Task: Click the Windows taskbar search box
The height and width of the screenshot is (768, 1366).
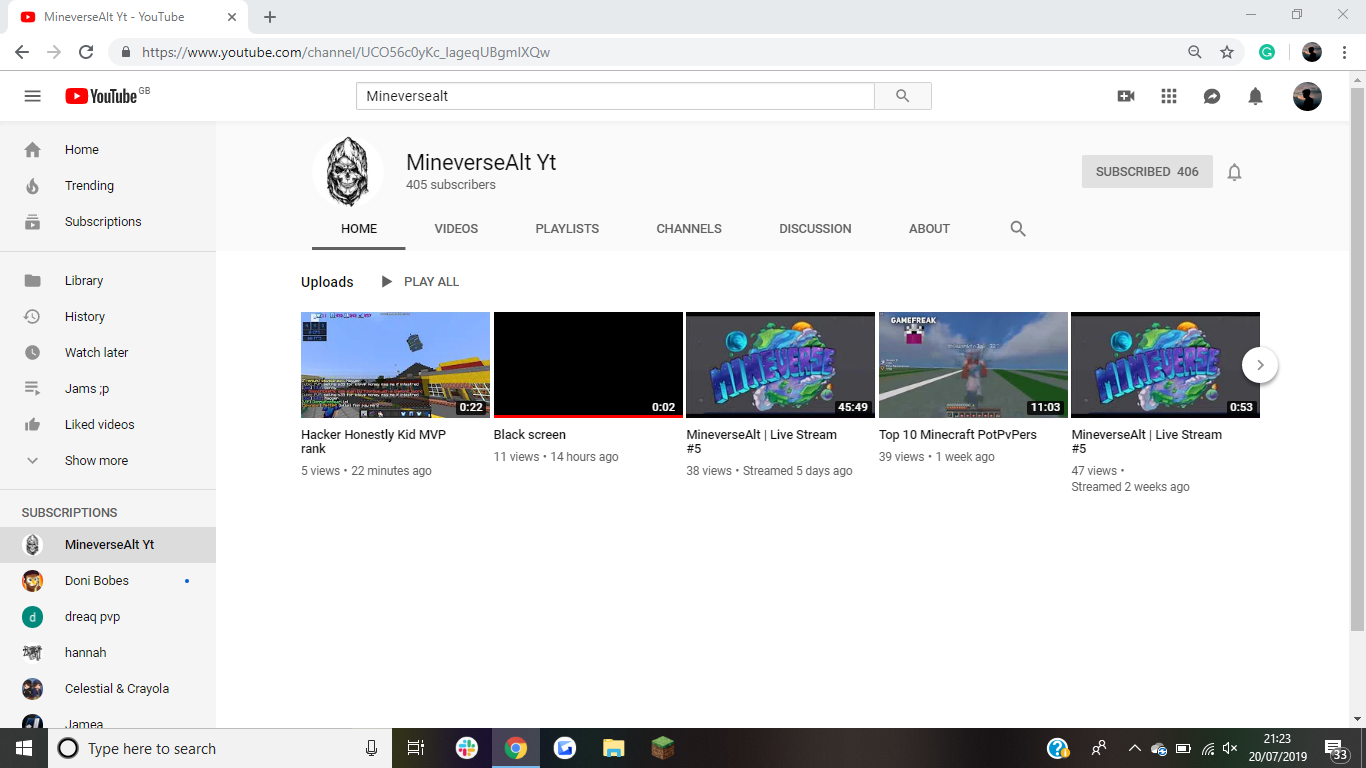Action: 220,748
